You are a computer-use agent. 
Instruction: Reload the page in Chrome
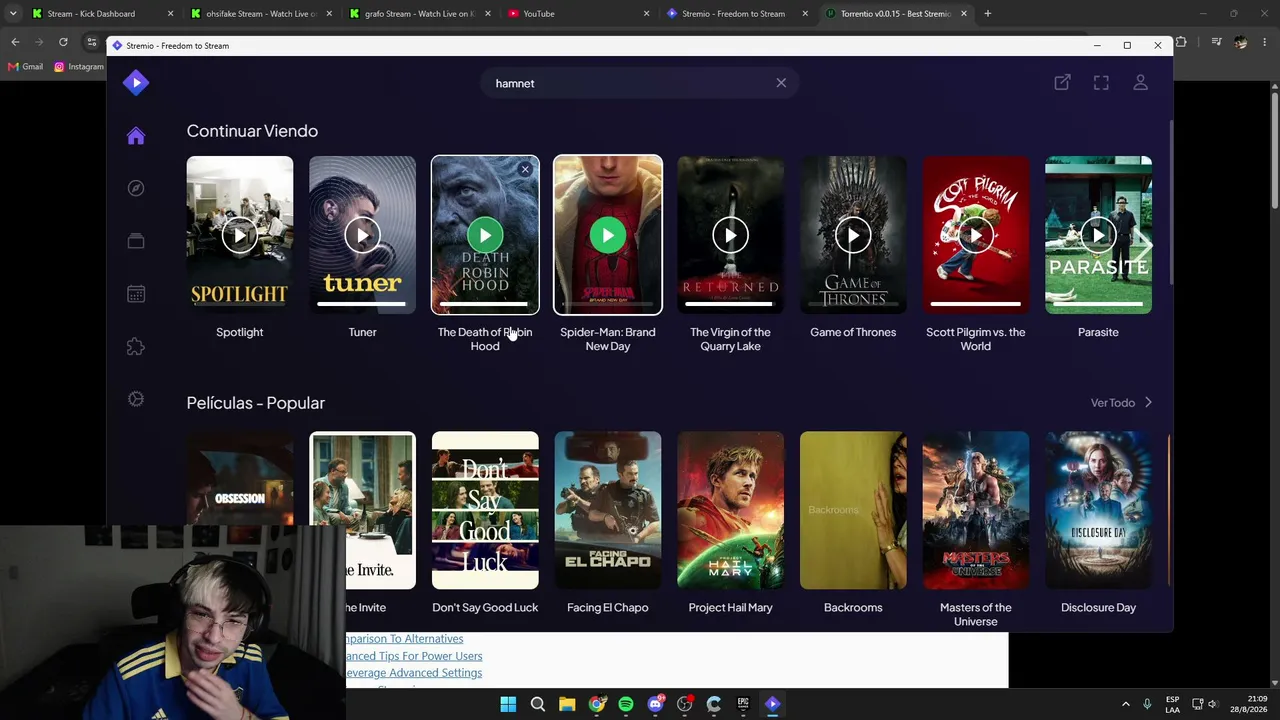[x=63, y=42]
